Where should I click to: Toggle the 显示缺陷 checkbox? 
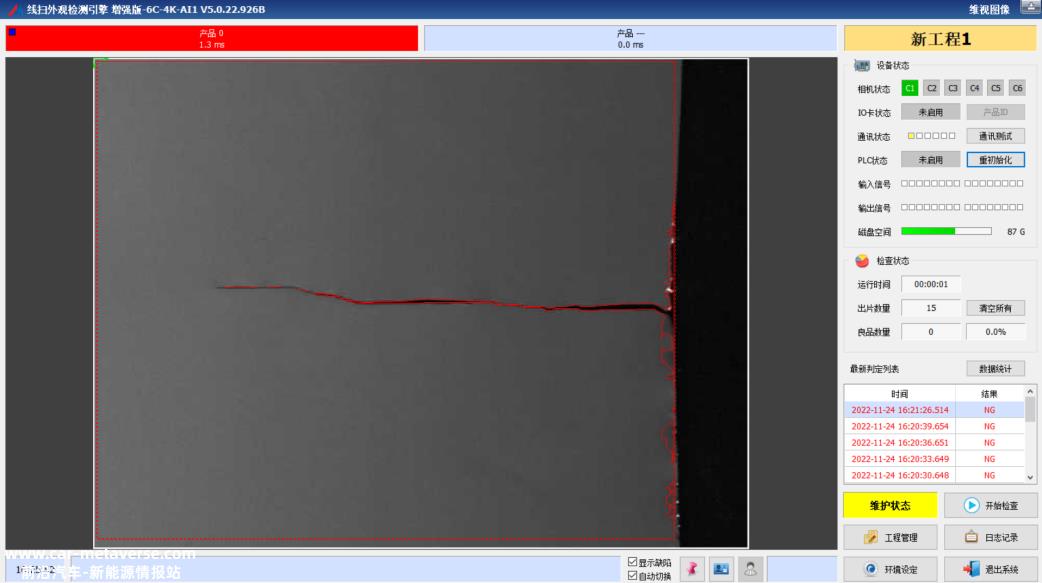point(633,562)
